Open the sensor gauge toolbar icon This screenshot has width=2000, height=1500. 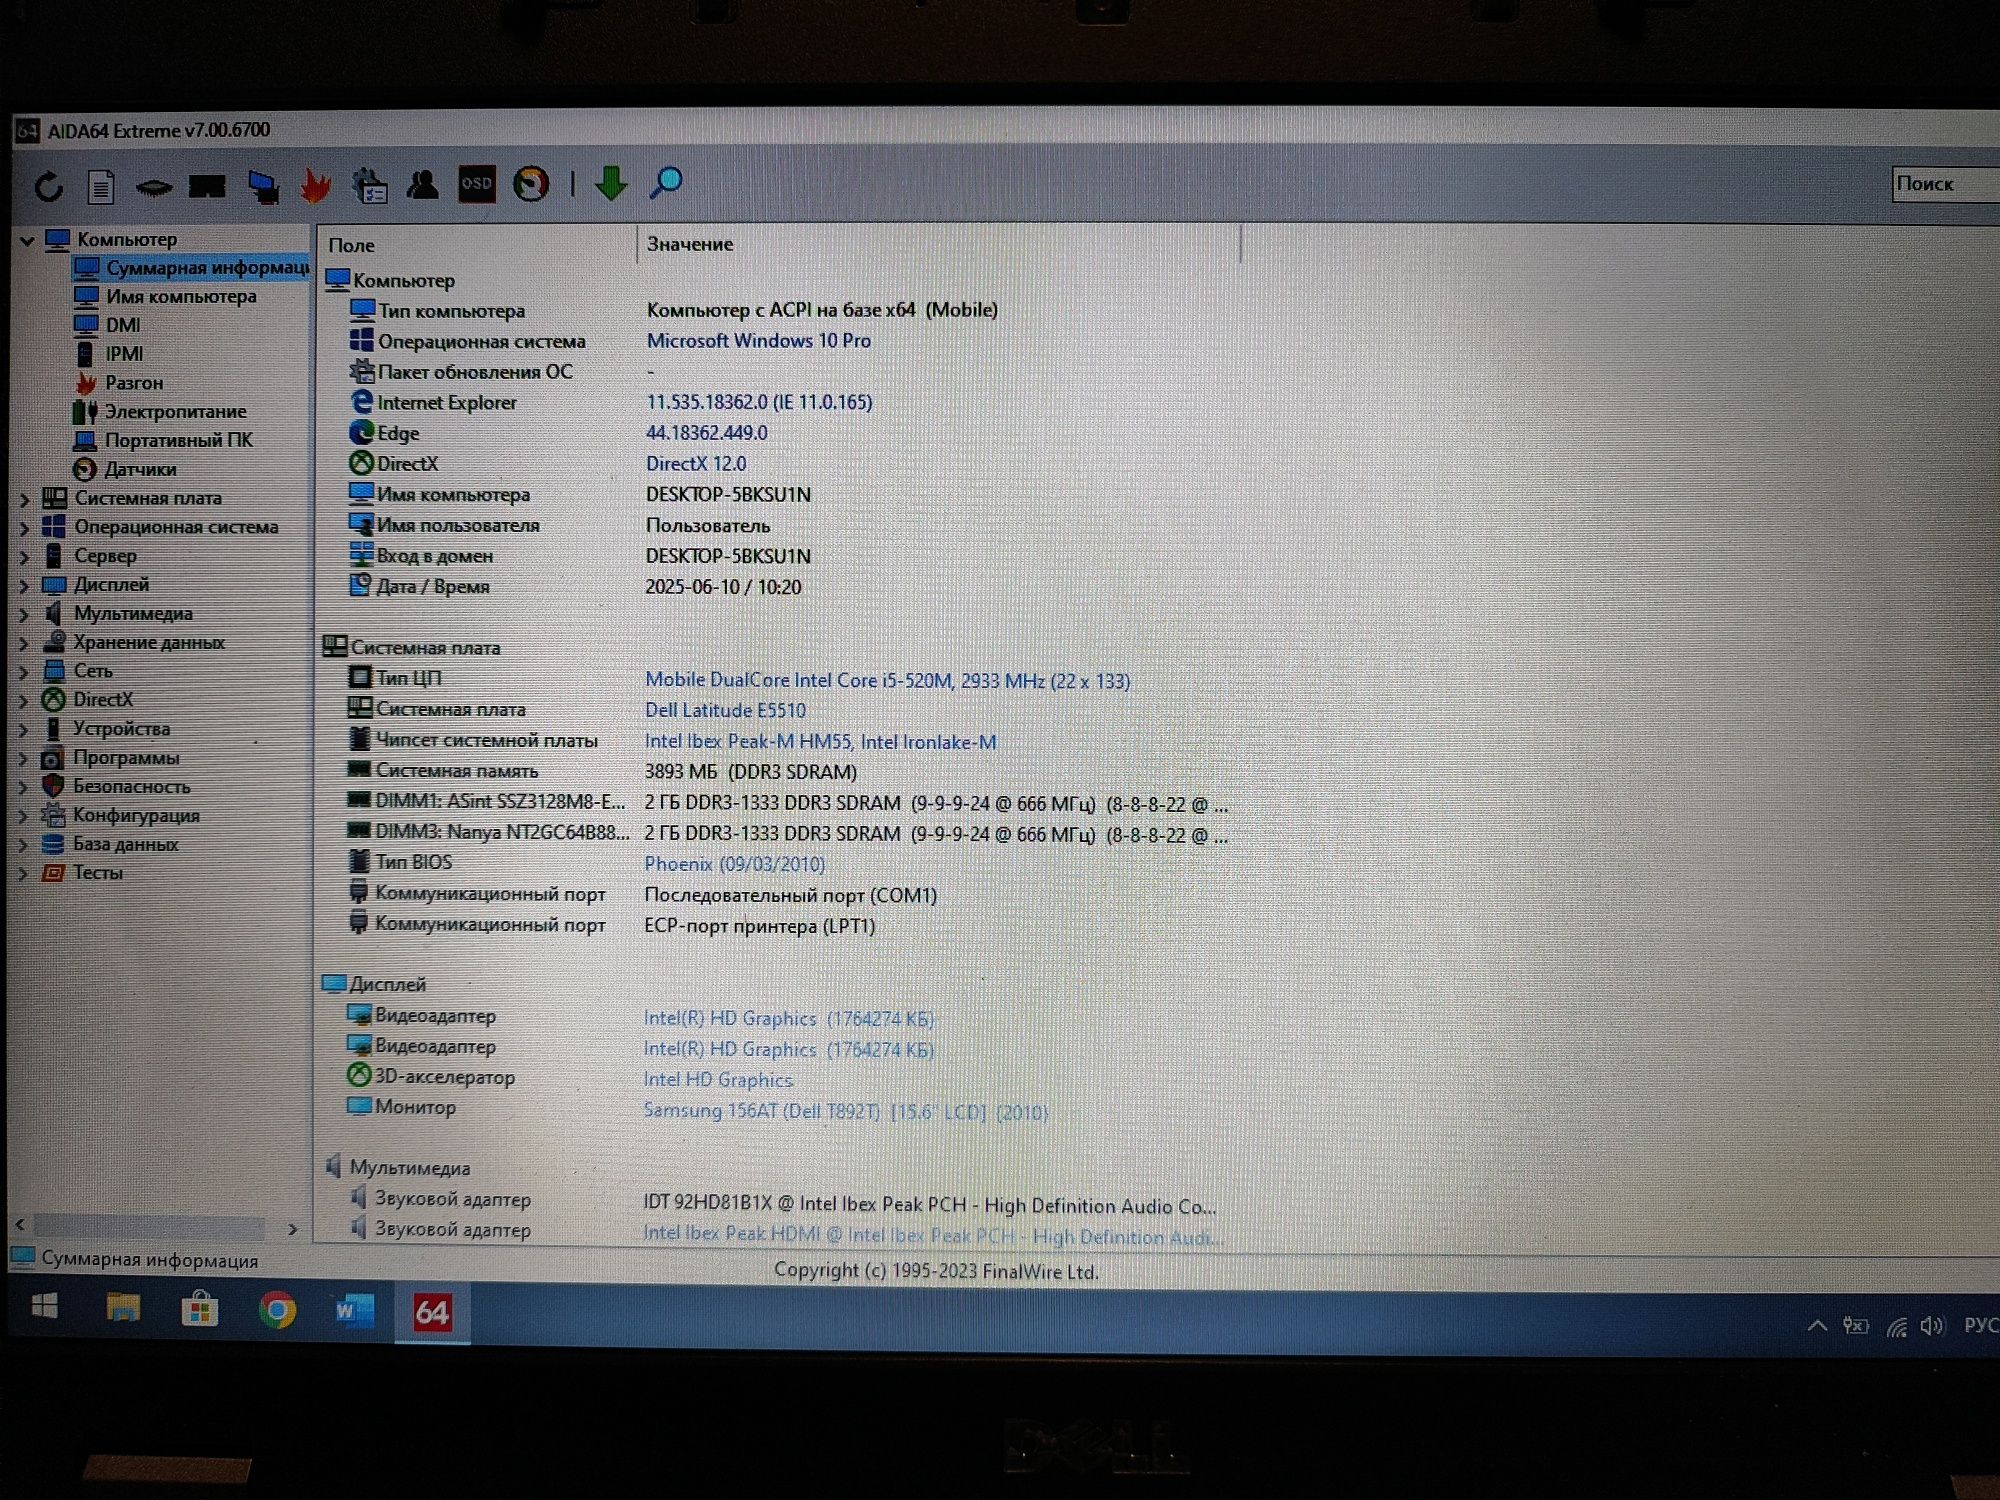[x=531, y=184]
